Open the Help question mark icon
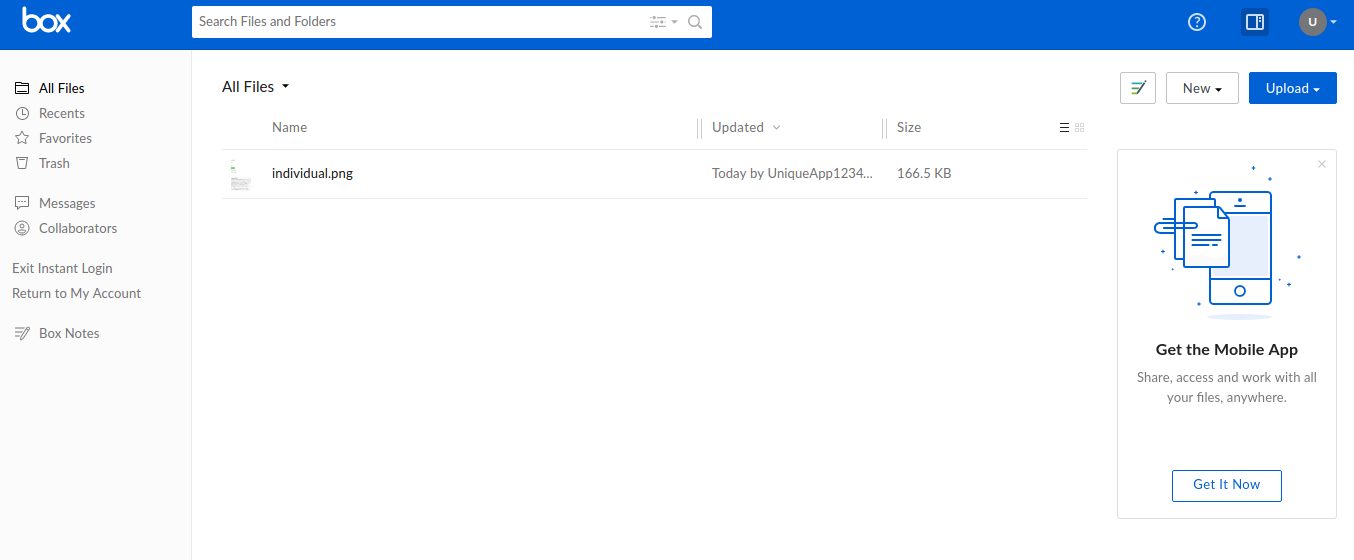 coord(1196,22)
